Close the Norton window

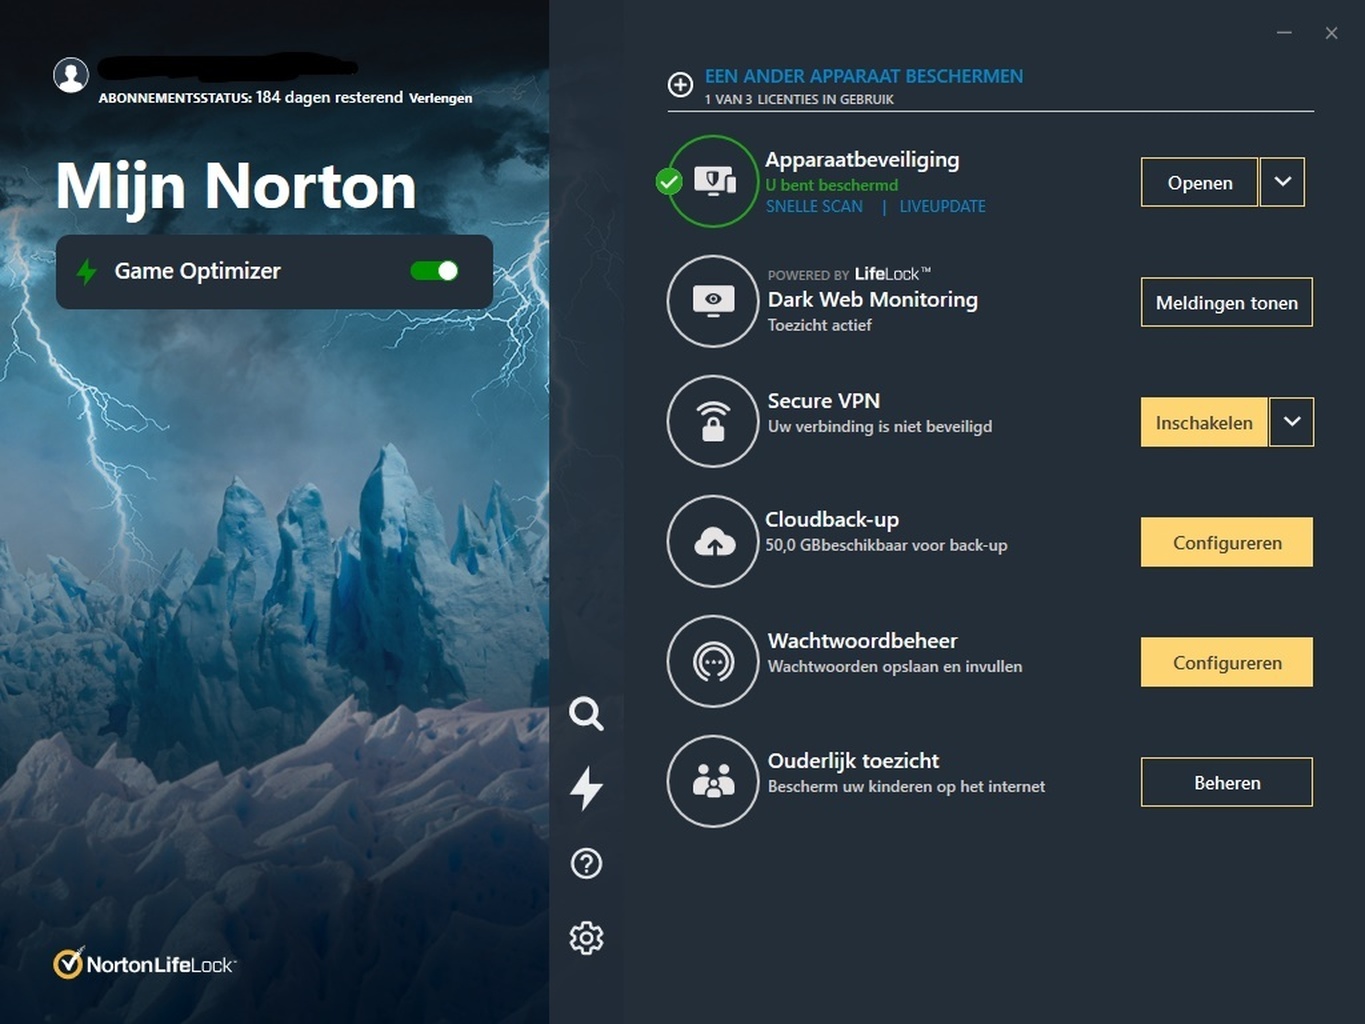click(1331, 33)
